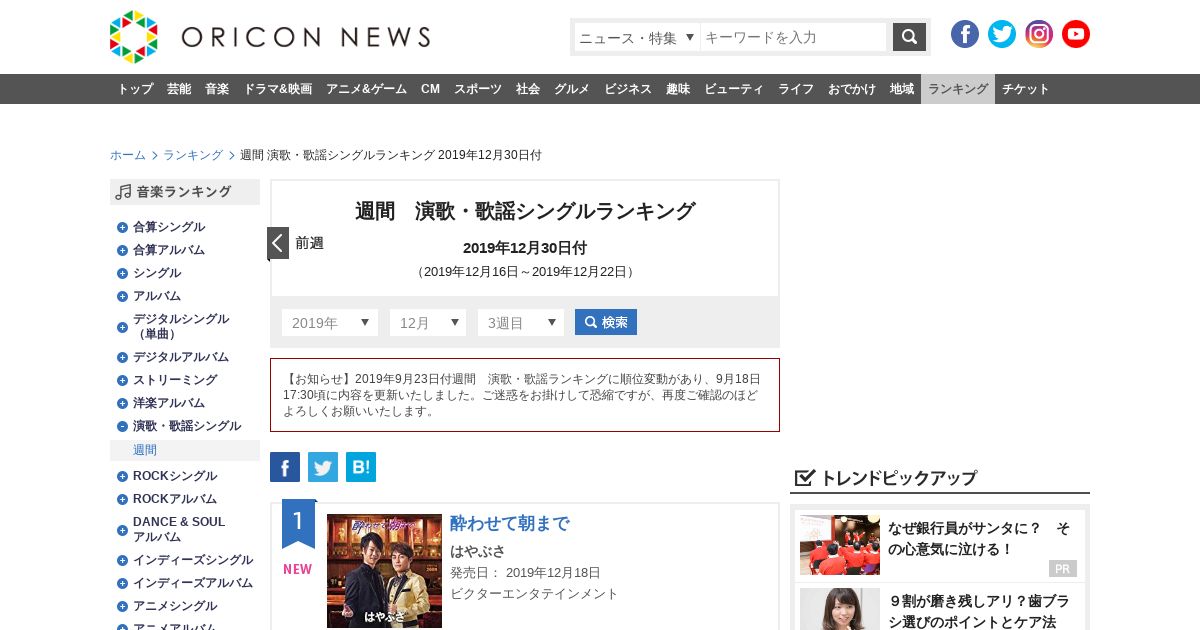Viewport: 1200px width, 630px height.
Task: Expand 合算シングル plus icon
Action: coord(122,227)
